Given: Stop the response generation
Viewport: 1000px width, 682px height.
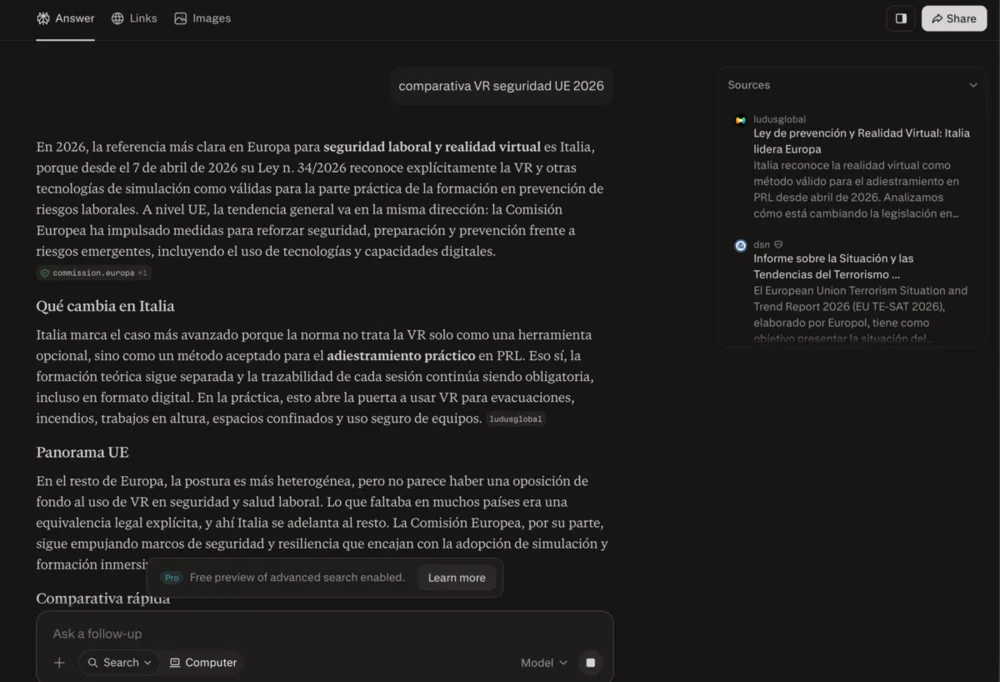Looking at the screenshot, I should pos(591,663).
